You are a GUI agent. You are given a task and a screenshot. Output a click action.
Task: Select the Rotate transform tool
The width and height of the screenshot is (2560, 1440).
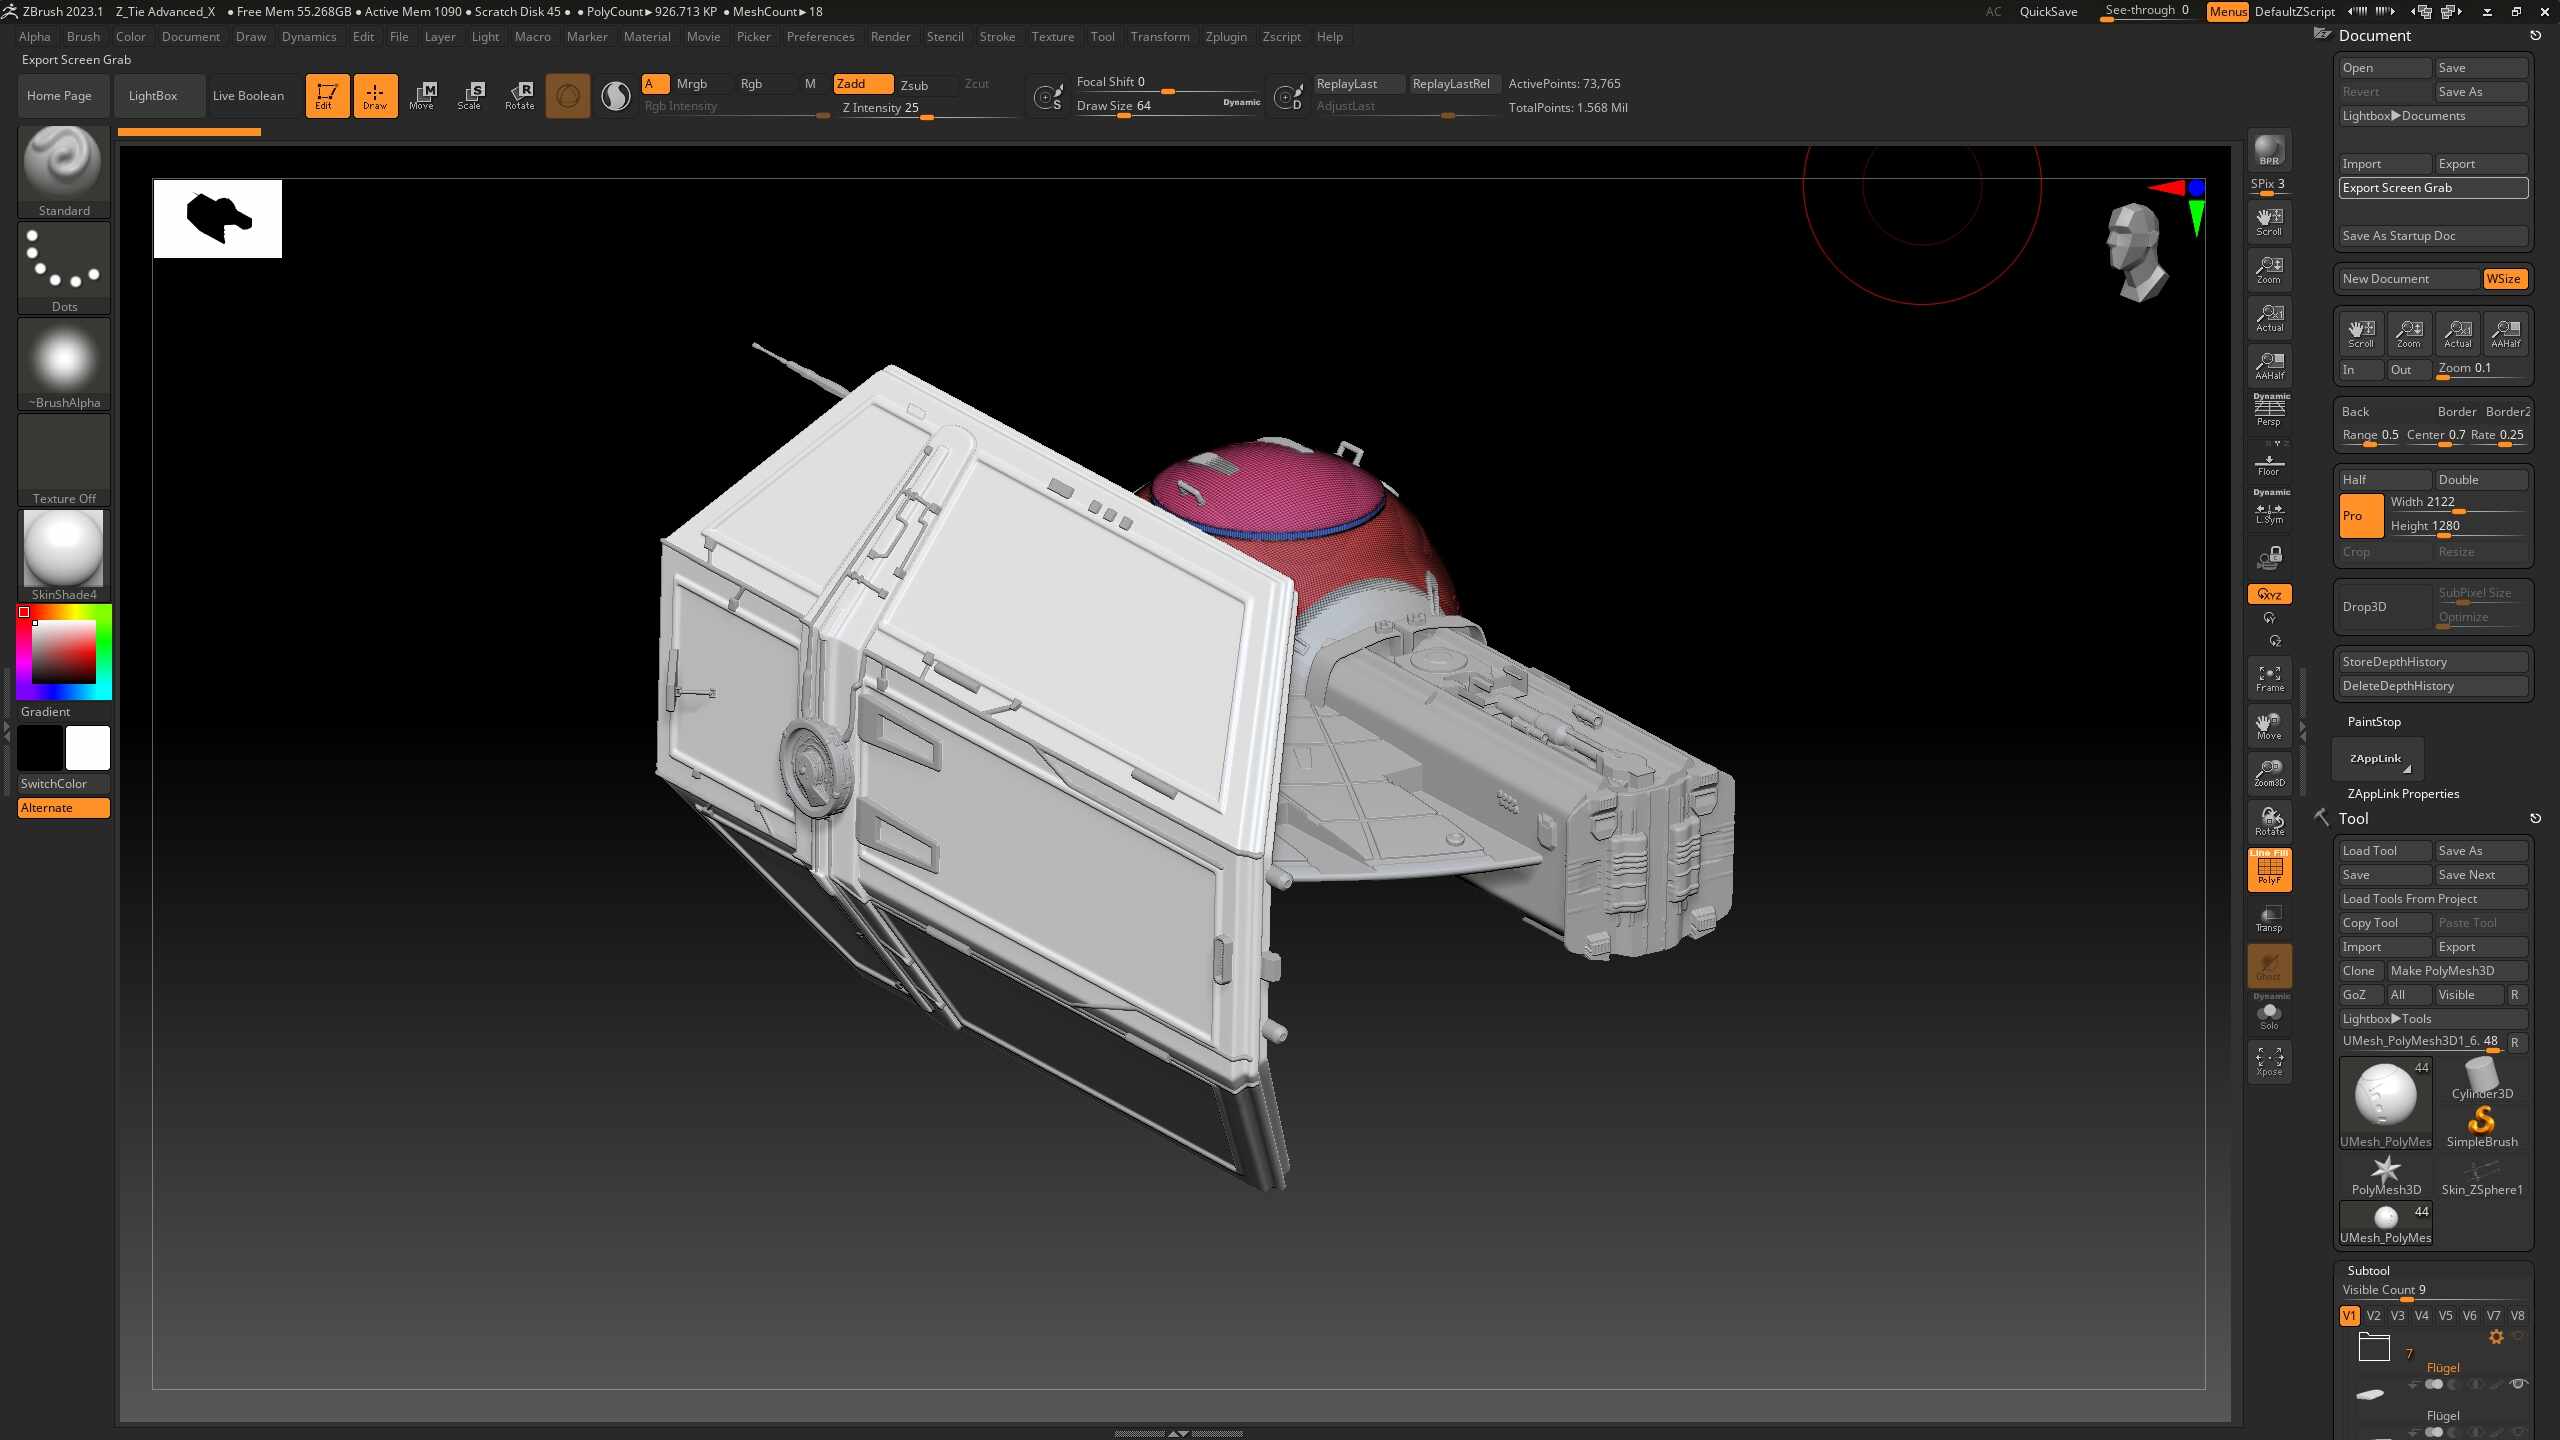[x=519, y=96]
